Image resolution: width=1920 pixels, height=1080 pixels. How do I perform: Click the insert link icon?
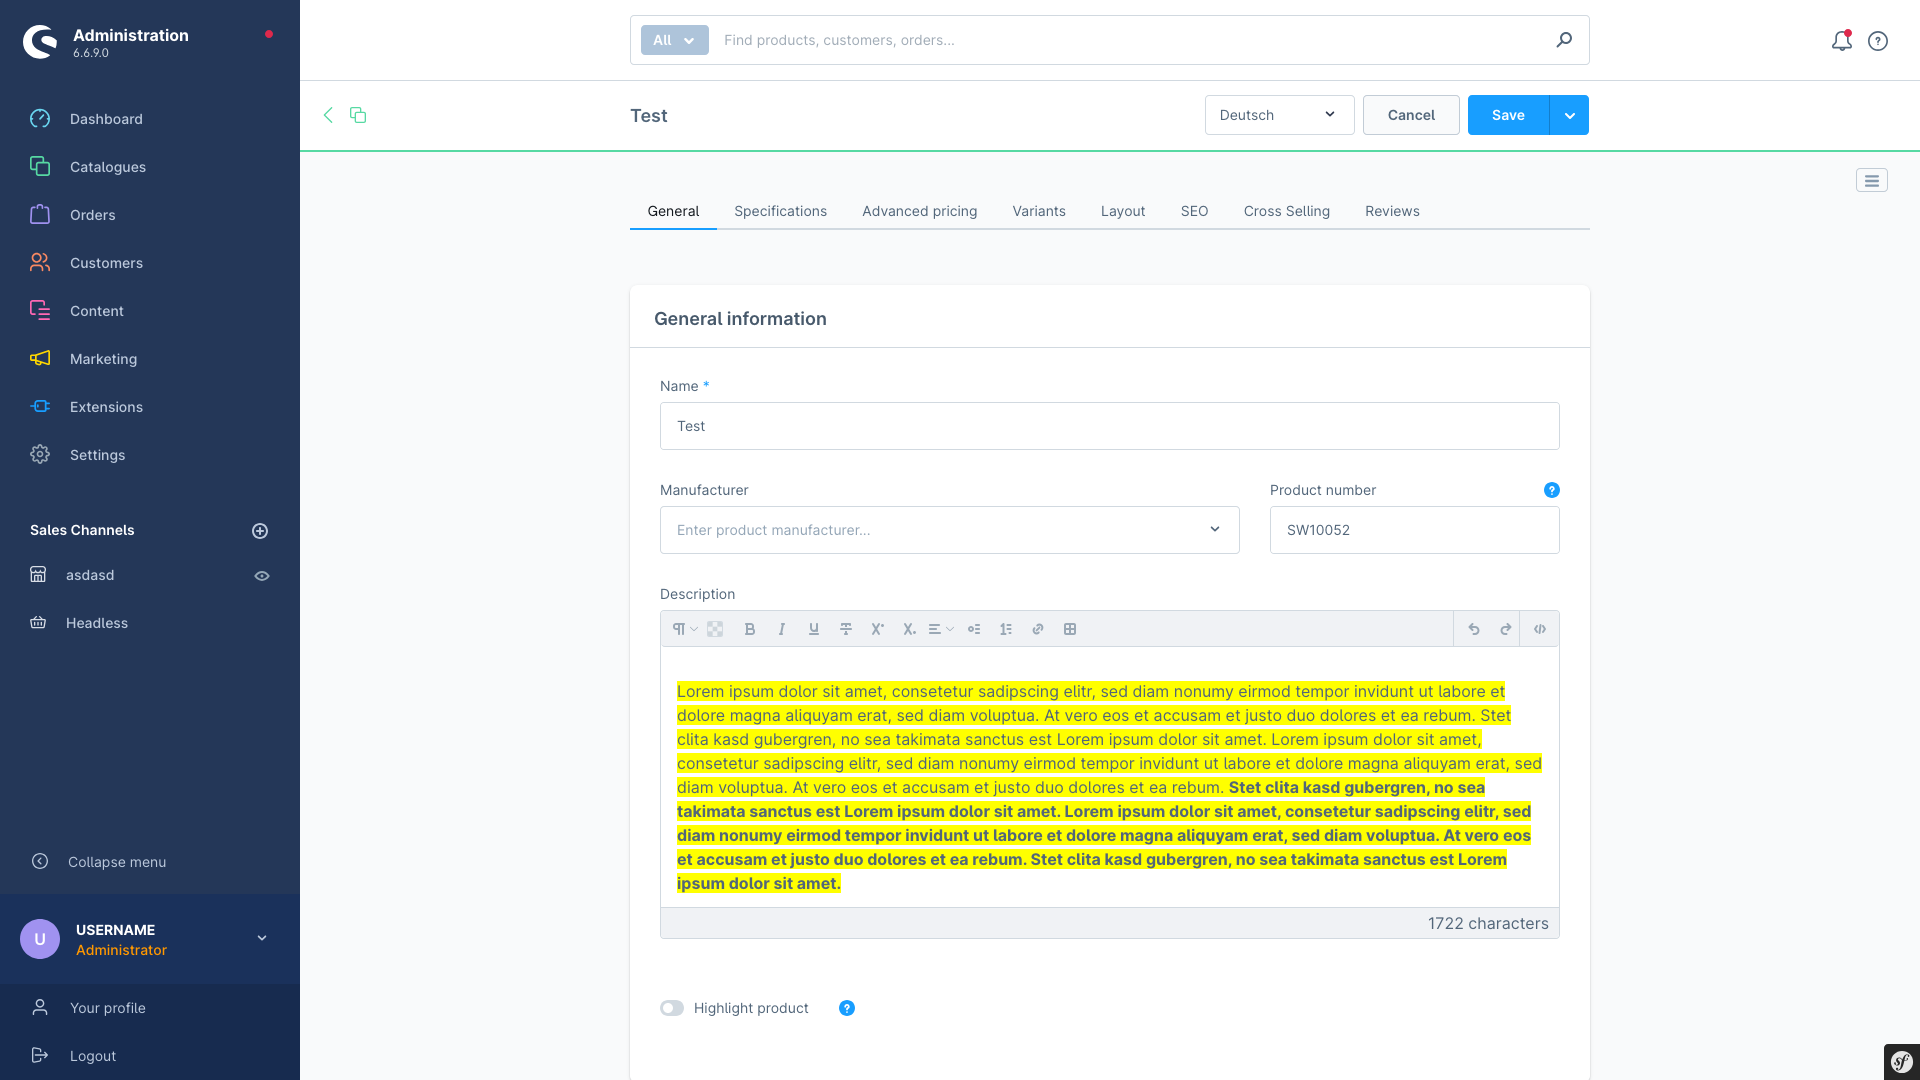(x=1038, y=629)
